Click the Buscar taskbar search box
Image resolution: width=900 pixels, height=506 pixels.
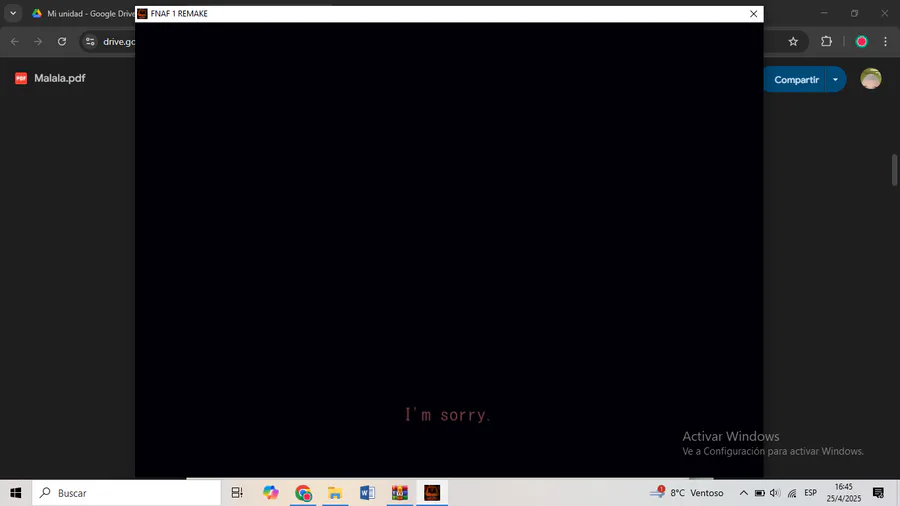(x=126, y=493)
